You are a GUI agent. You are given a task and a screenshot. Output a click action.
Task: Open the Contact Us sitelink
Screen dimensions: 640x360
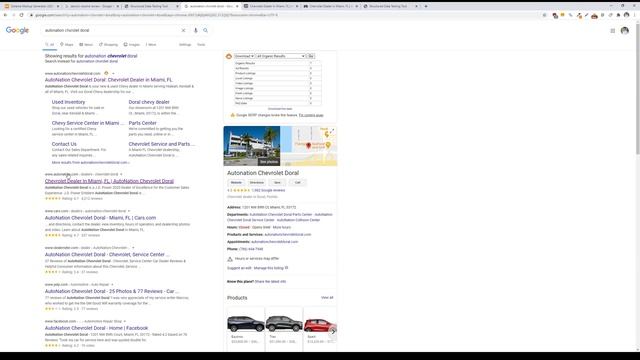(x=64, y=144)
